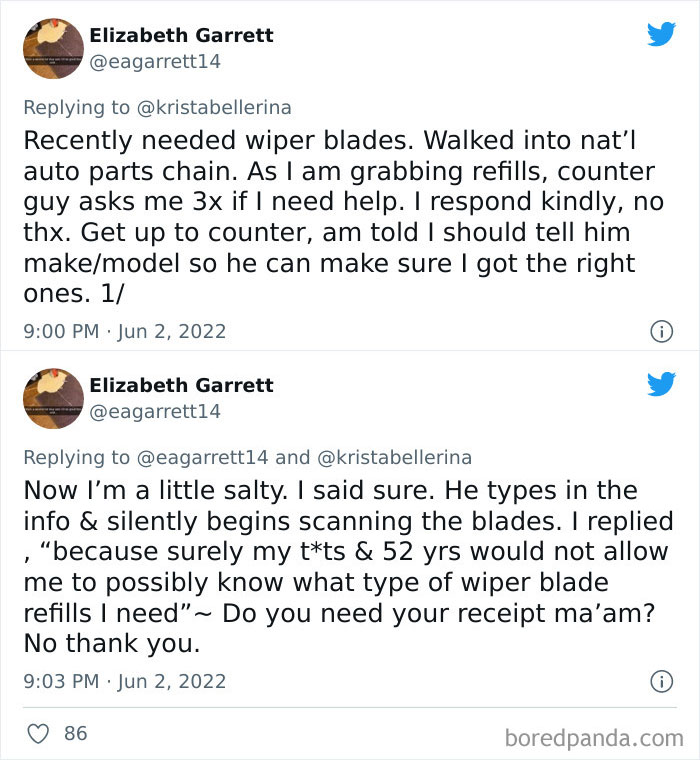700x760 pixels.
Task: Click first tweet's profile avatar
Action: 53,48
